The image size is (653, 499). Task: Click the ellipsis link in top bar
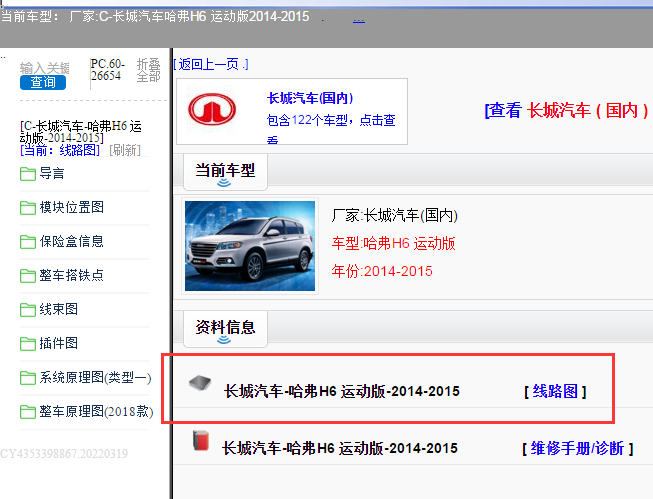pos(359,20)
